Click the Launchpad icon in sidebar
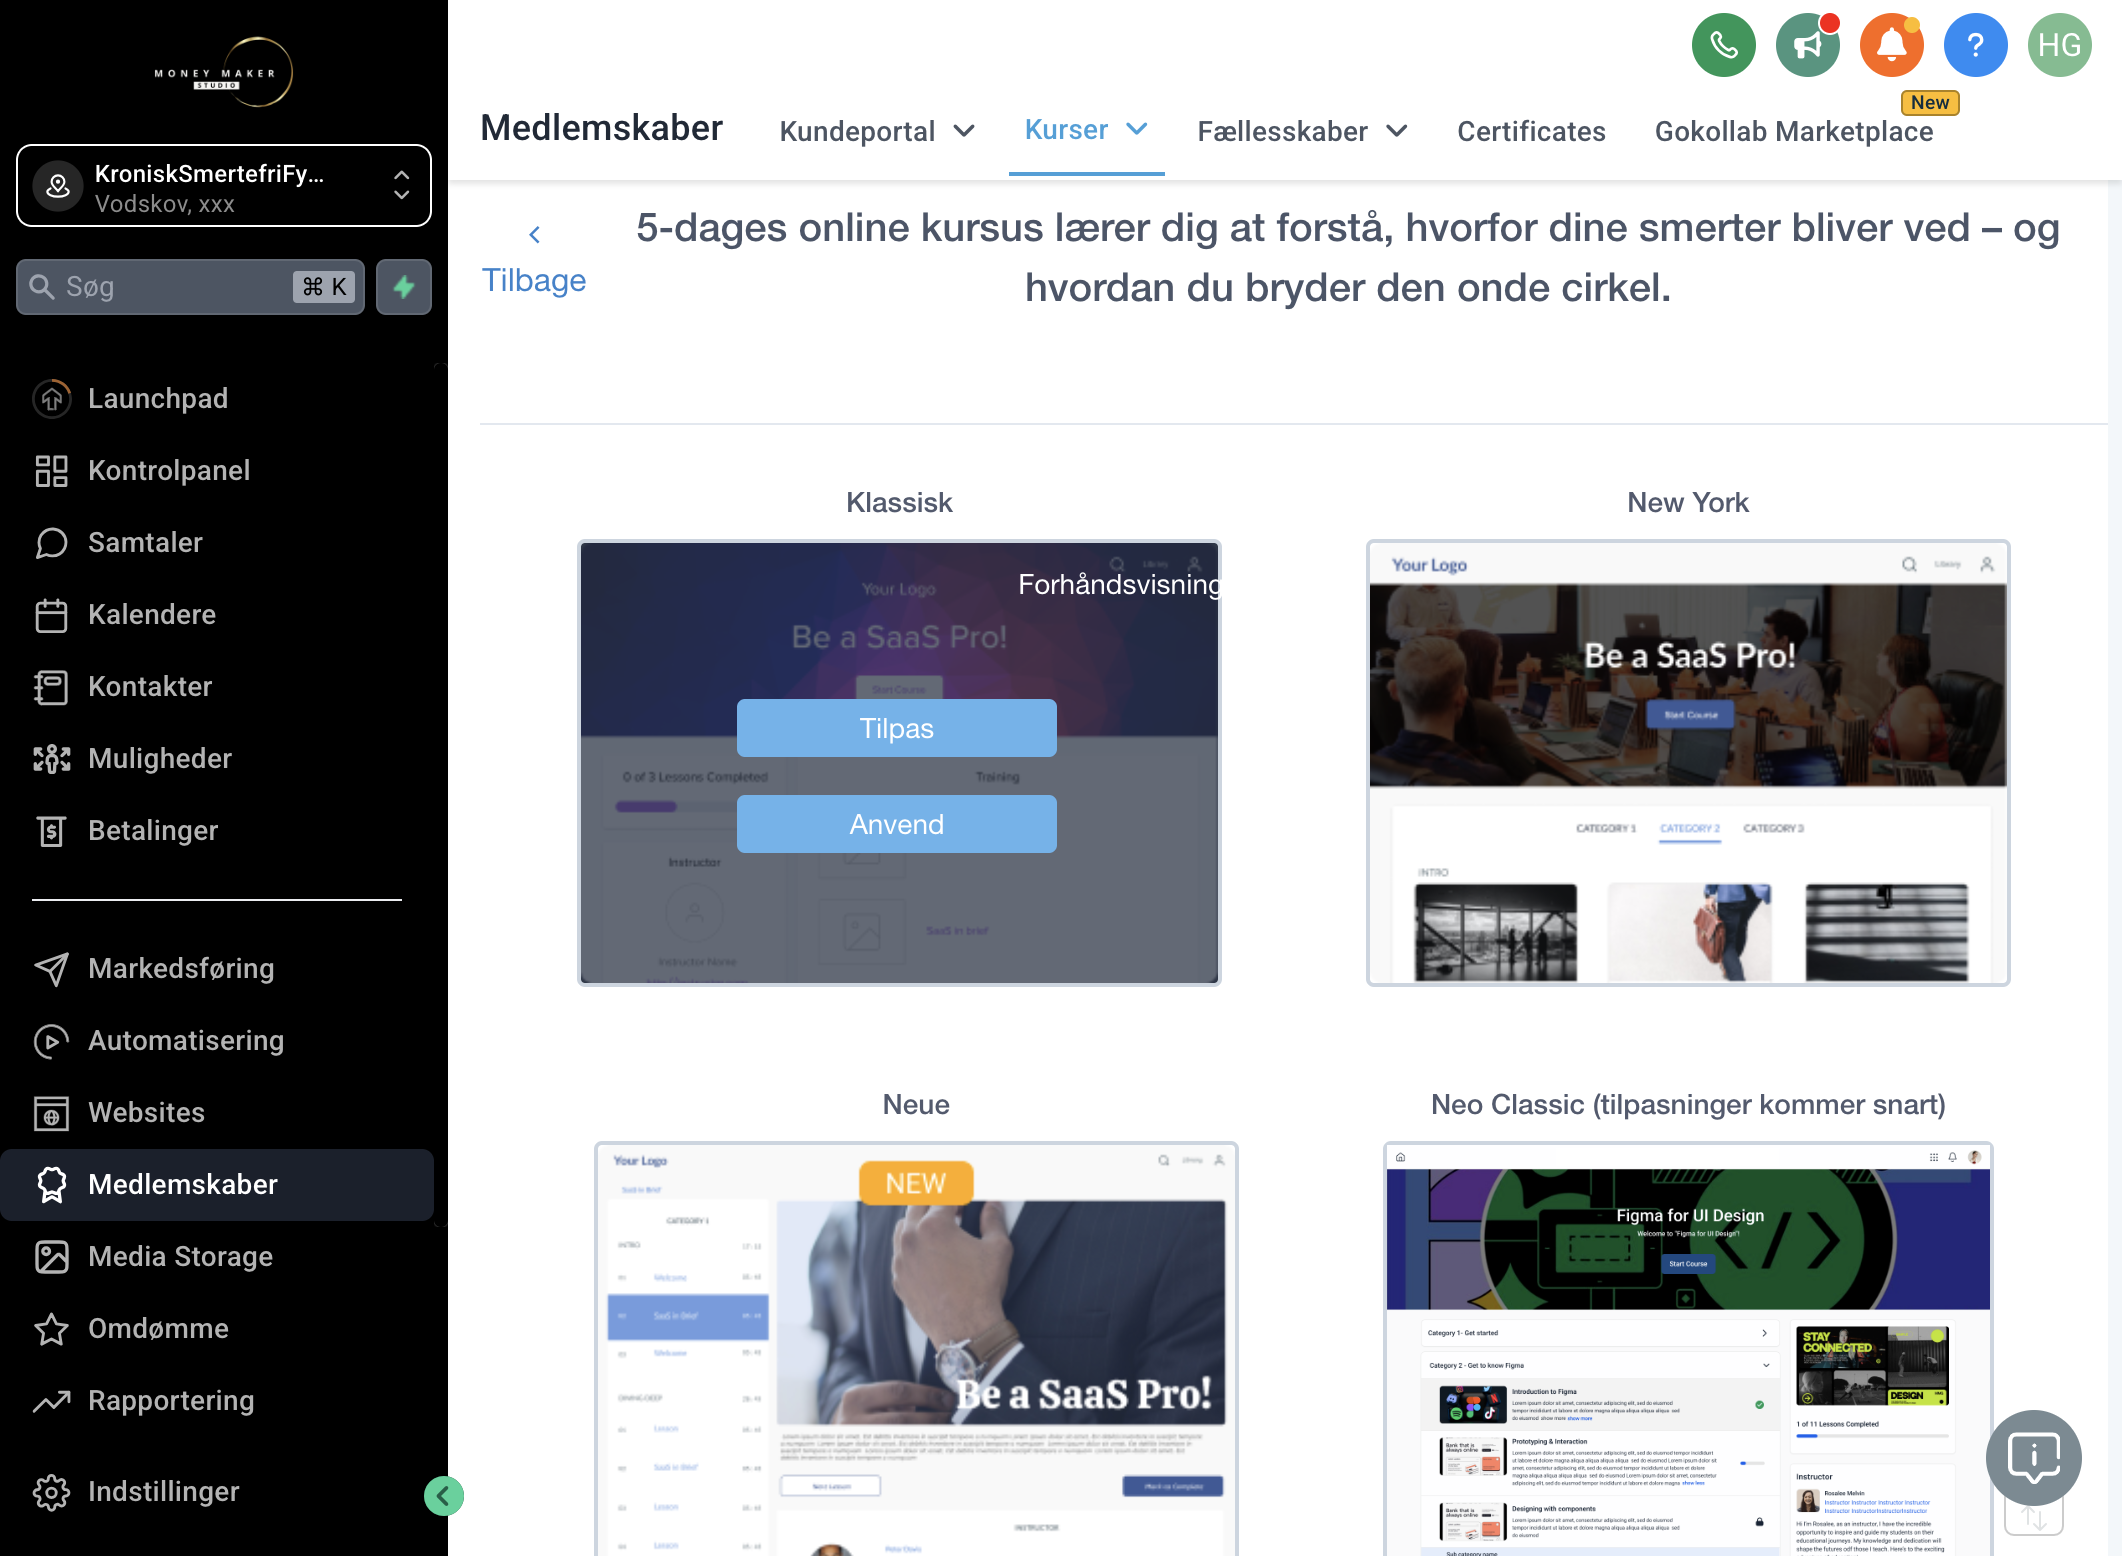 pyautogui.click(x=51, y=398)
